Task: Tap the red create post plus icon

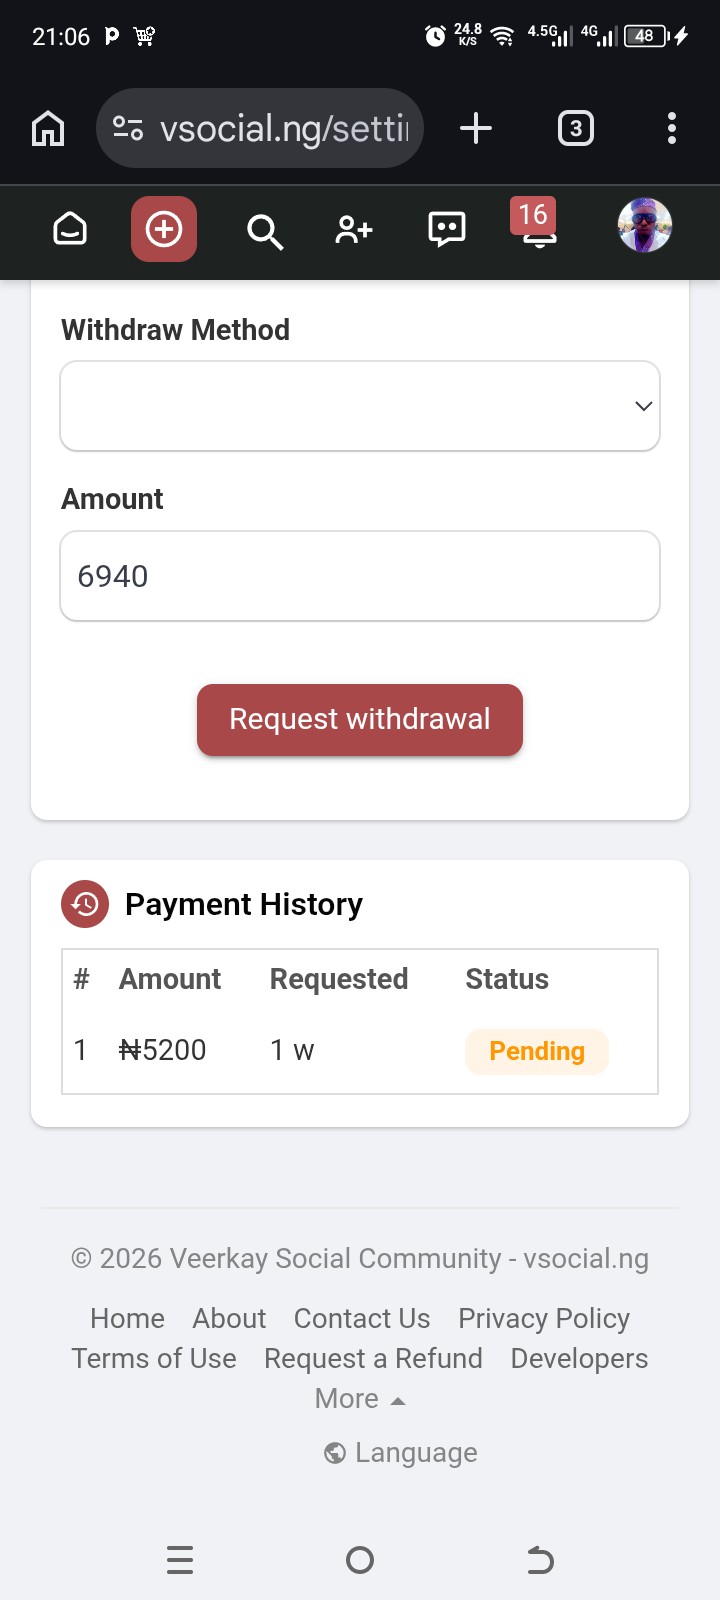Action: 164,229
